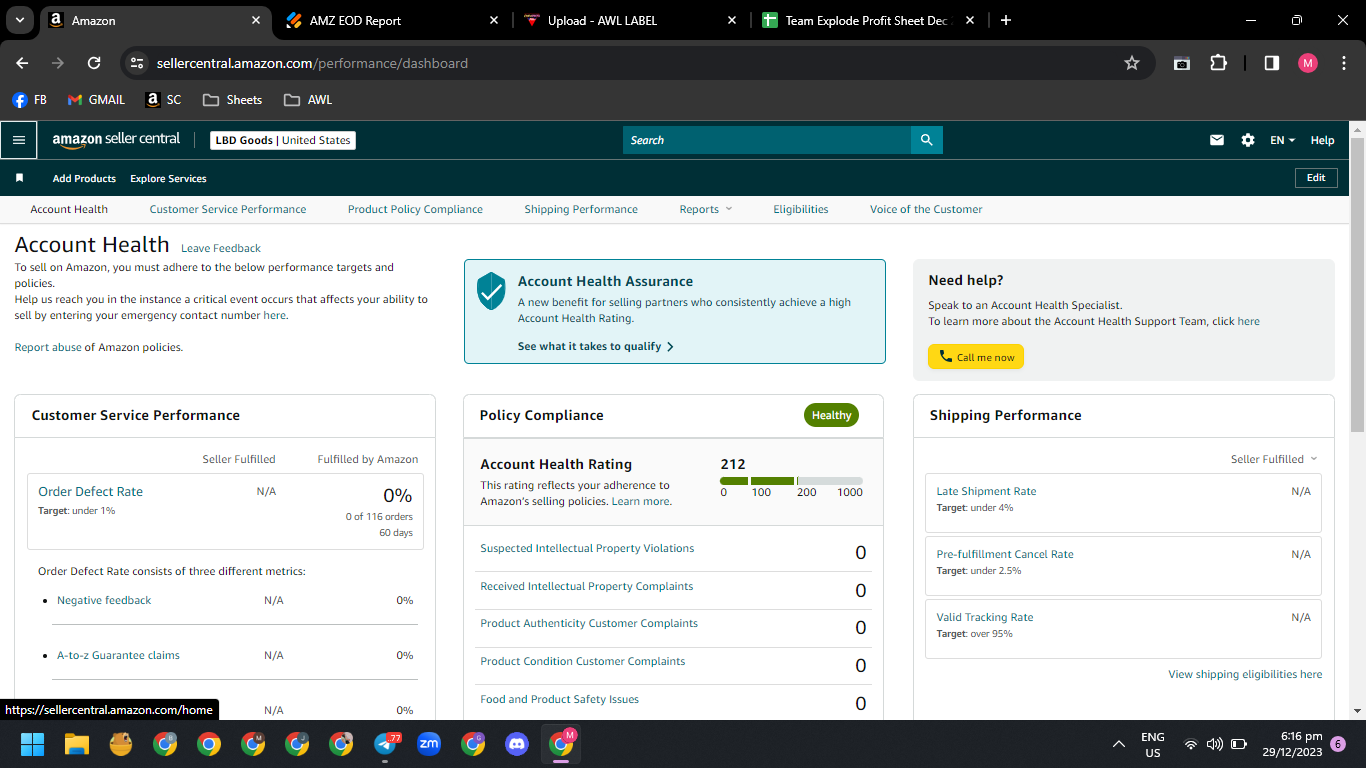
Task: Open File Explorer from the taskbar
Action: click(77, 744)
